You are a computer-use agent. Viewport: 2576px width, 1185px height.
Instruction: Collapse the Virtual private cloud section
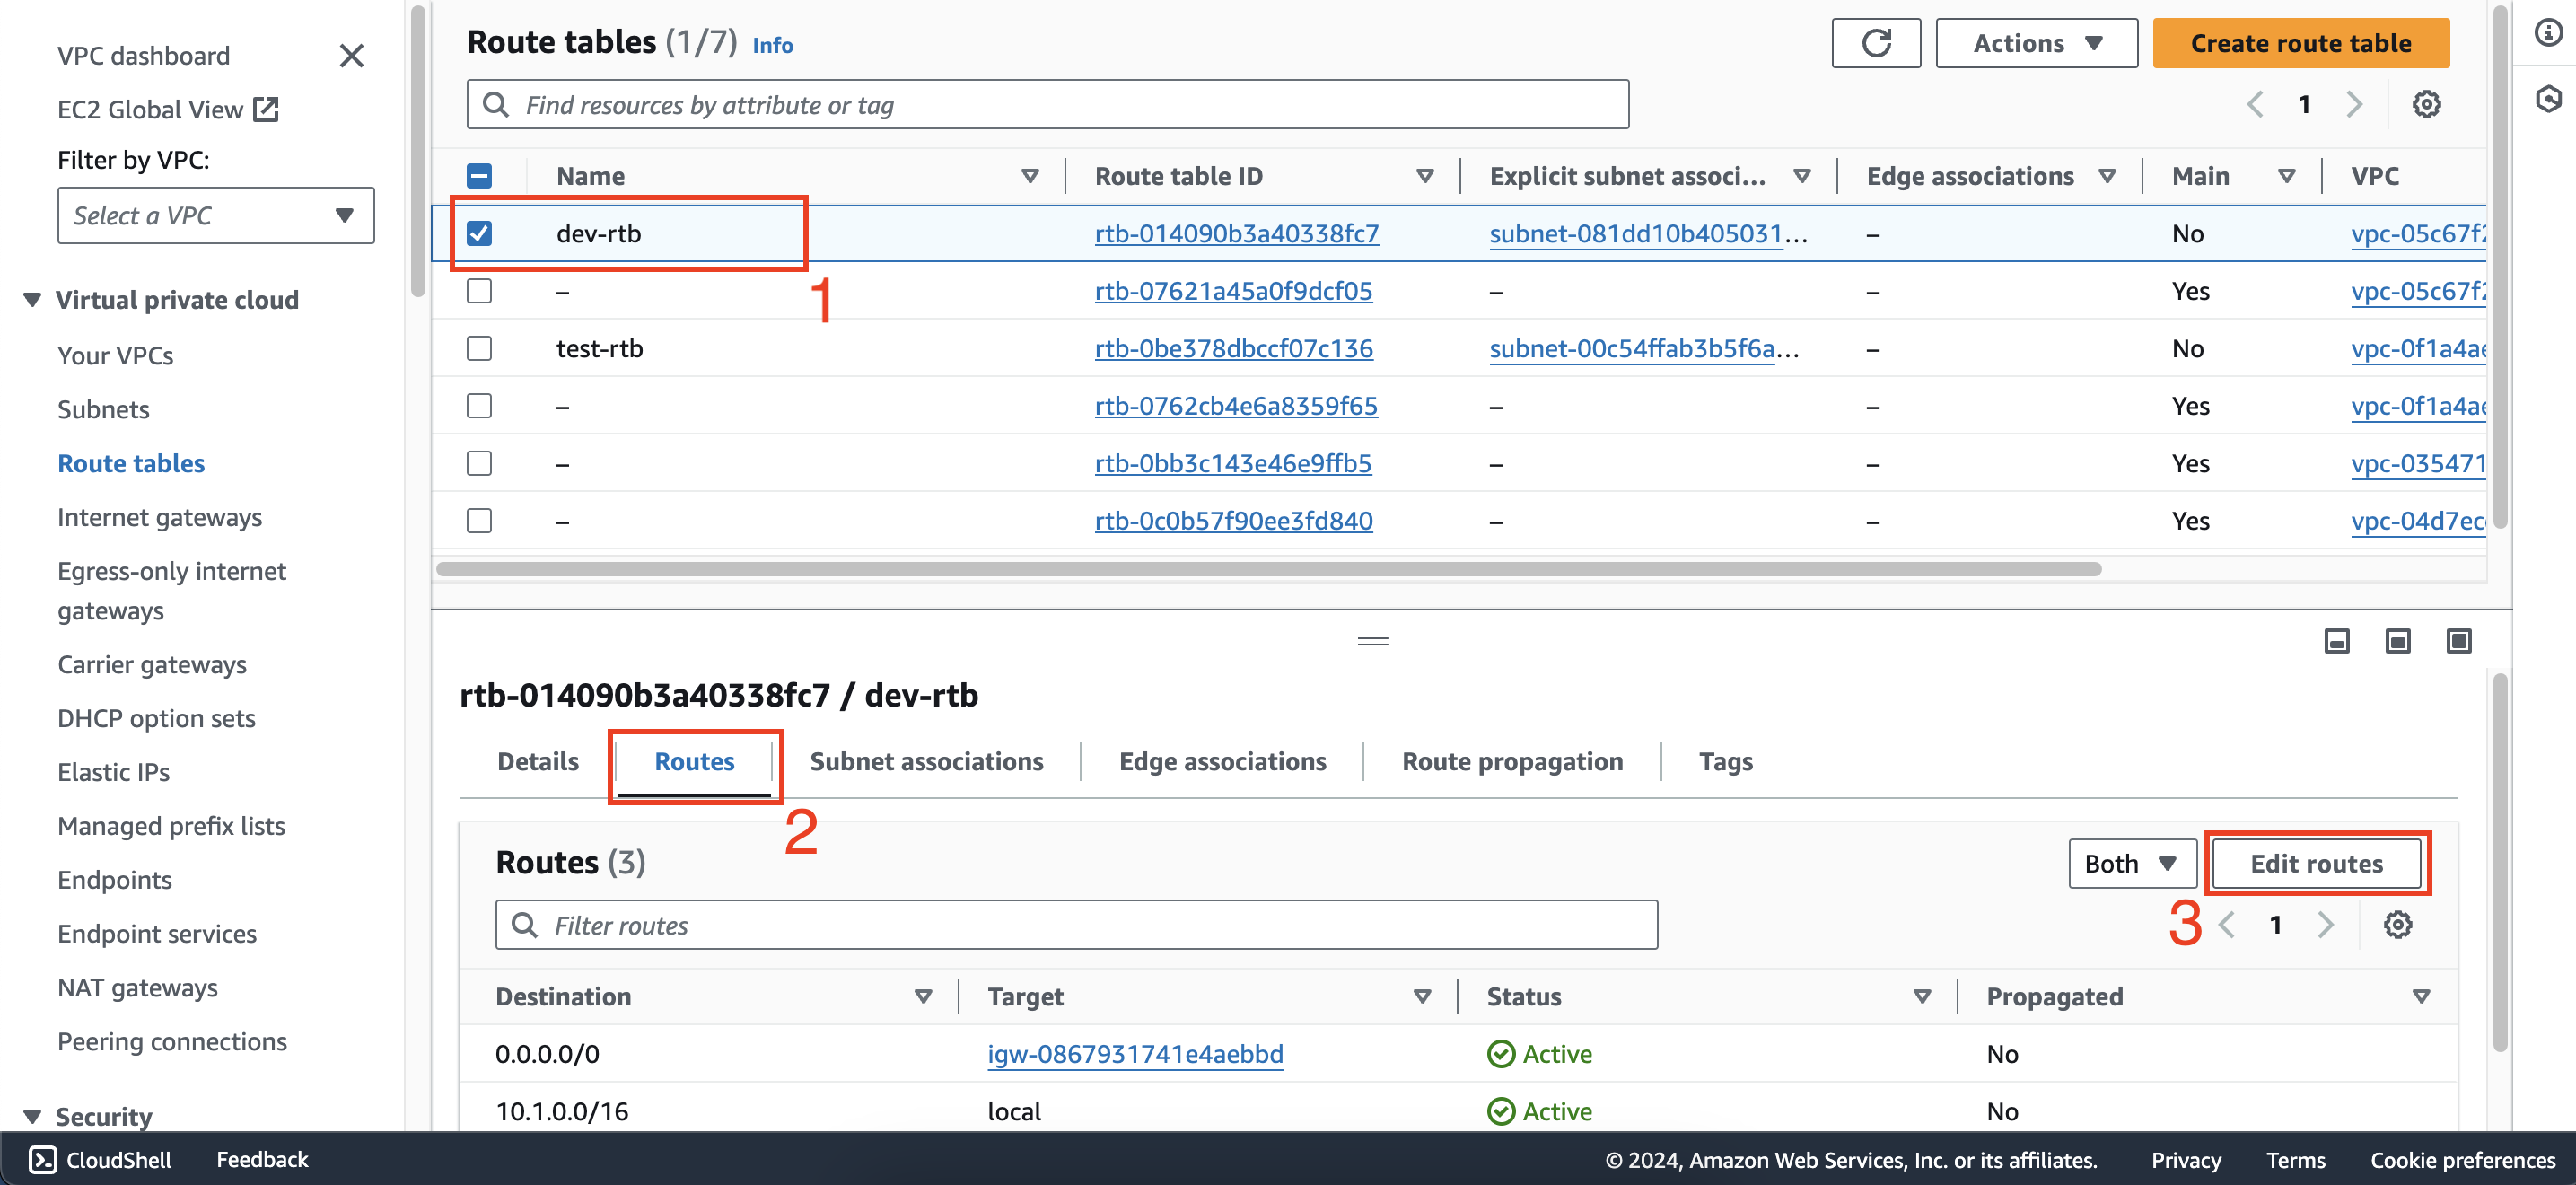click(x=32, y=300)
